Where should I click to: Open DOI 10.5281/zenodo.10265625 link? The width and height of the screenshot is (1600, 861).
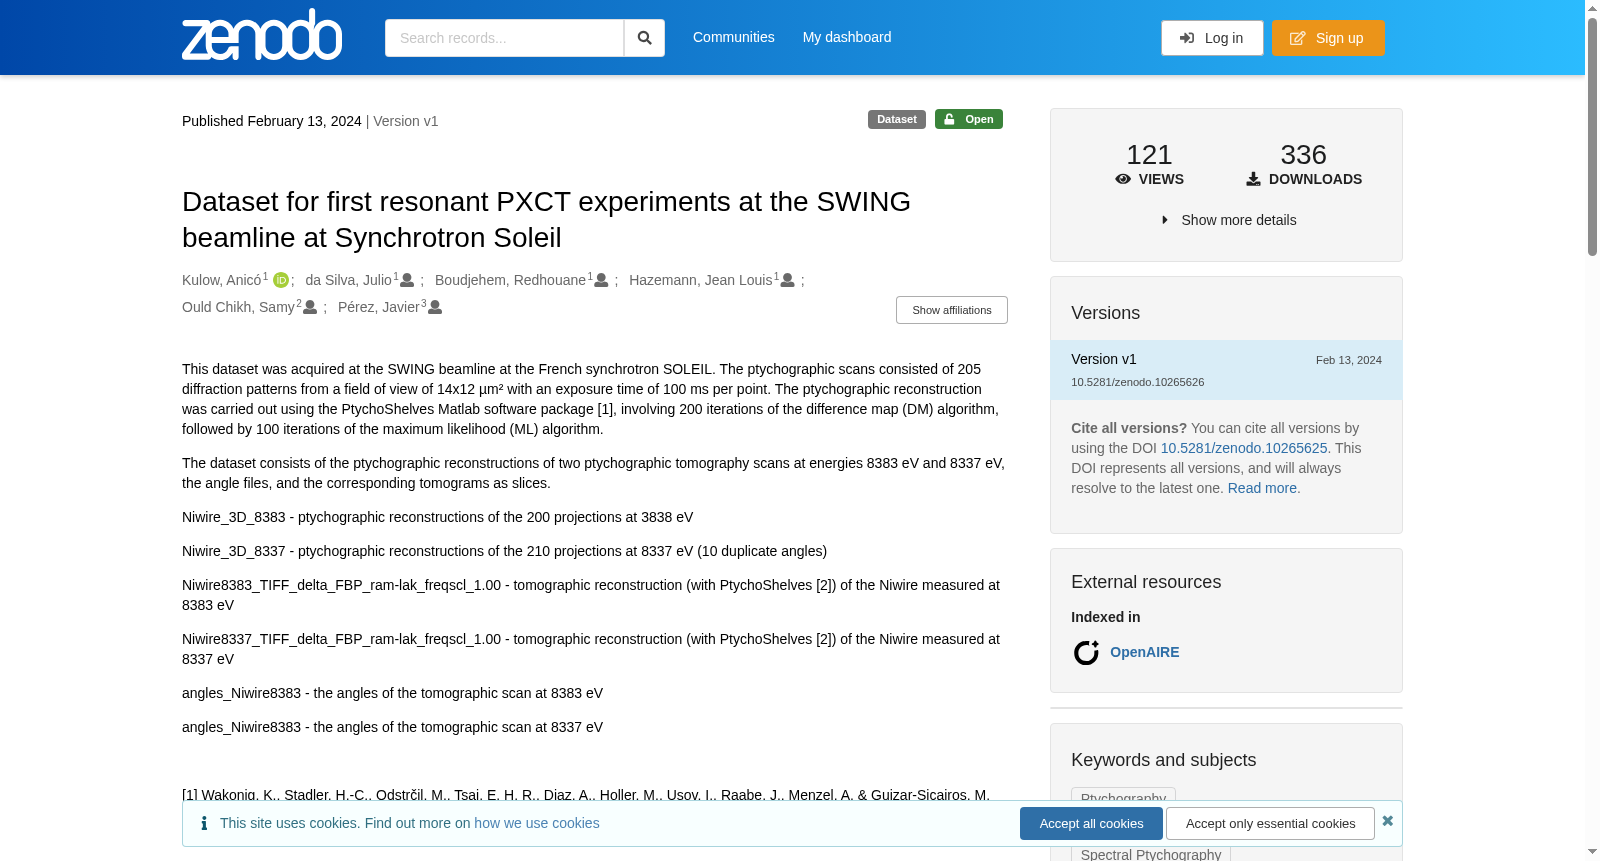[x=1244, y=448]
